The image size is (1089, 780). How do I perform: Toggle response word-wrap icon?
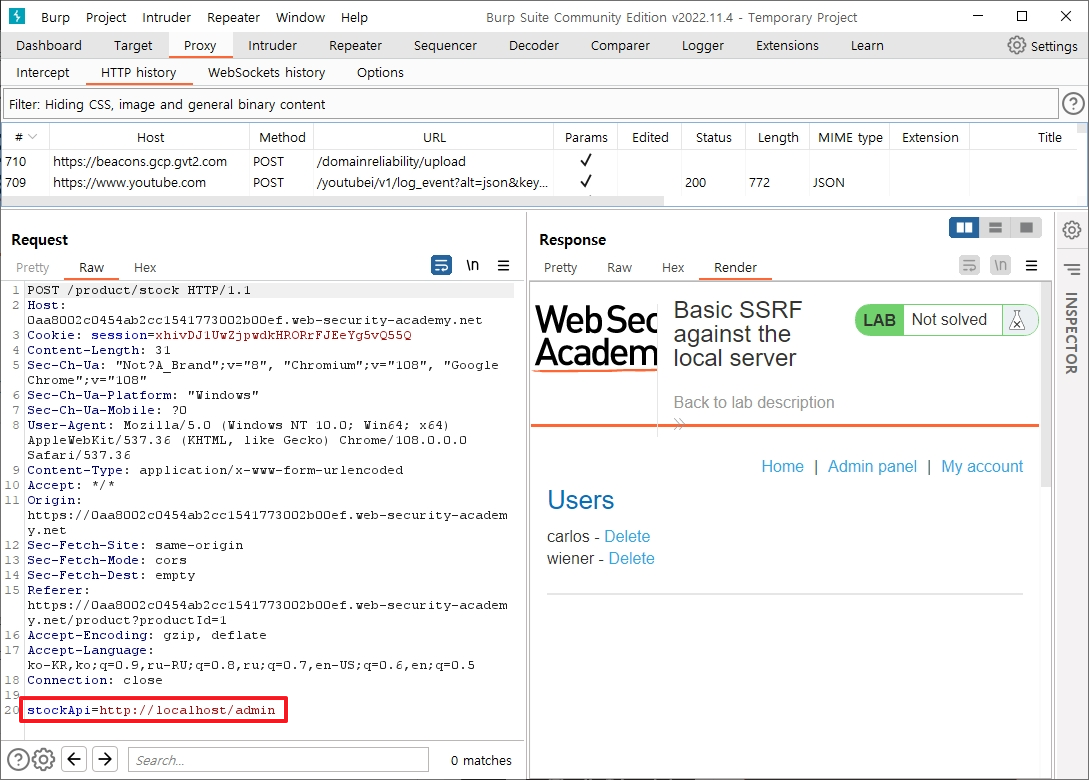click(970, 265)
